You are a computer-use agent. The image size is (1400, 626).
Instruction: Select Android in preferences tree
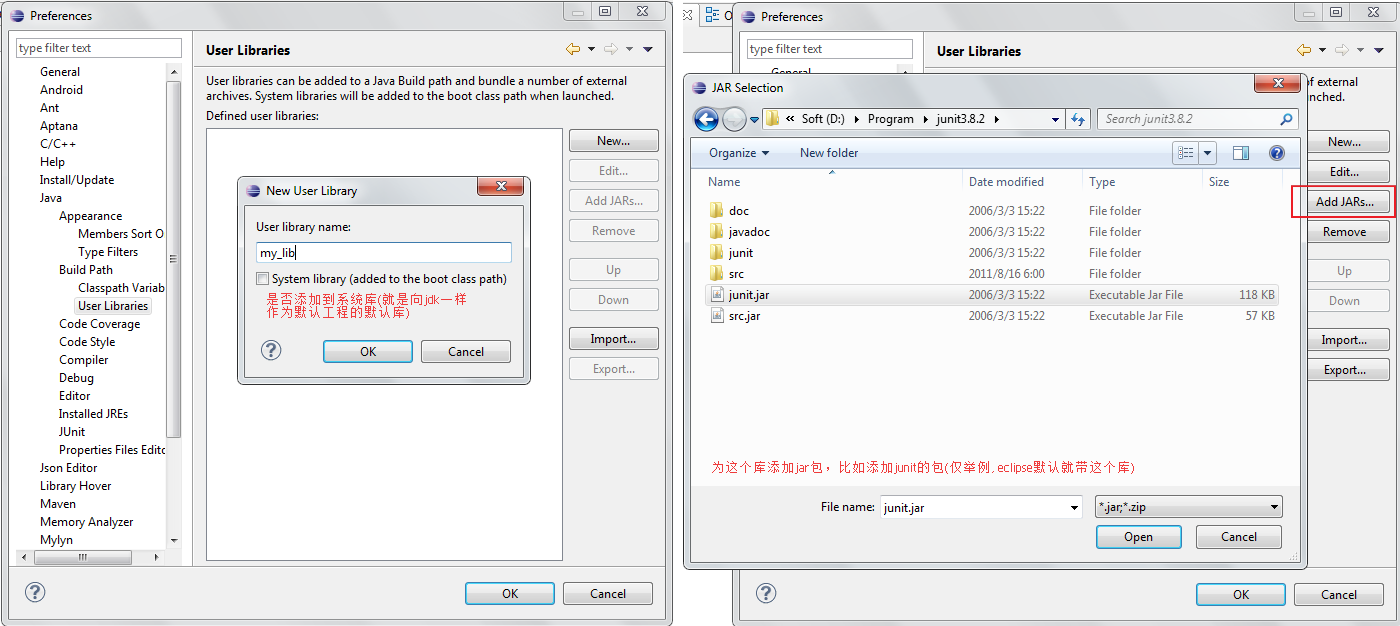click(61, 90)
